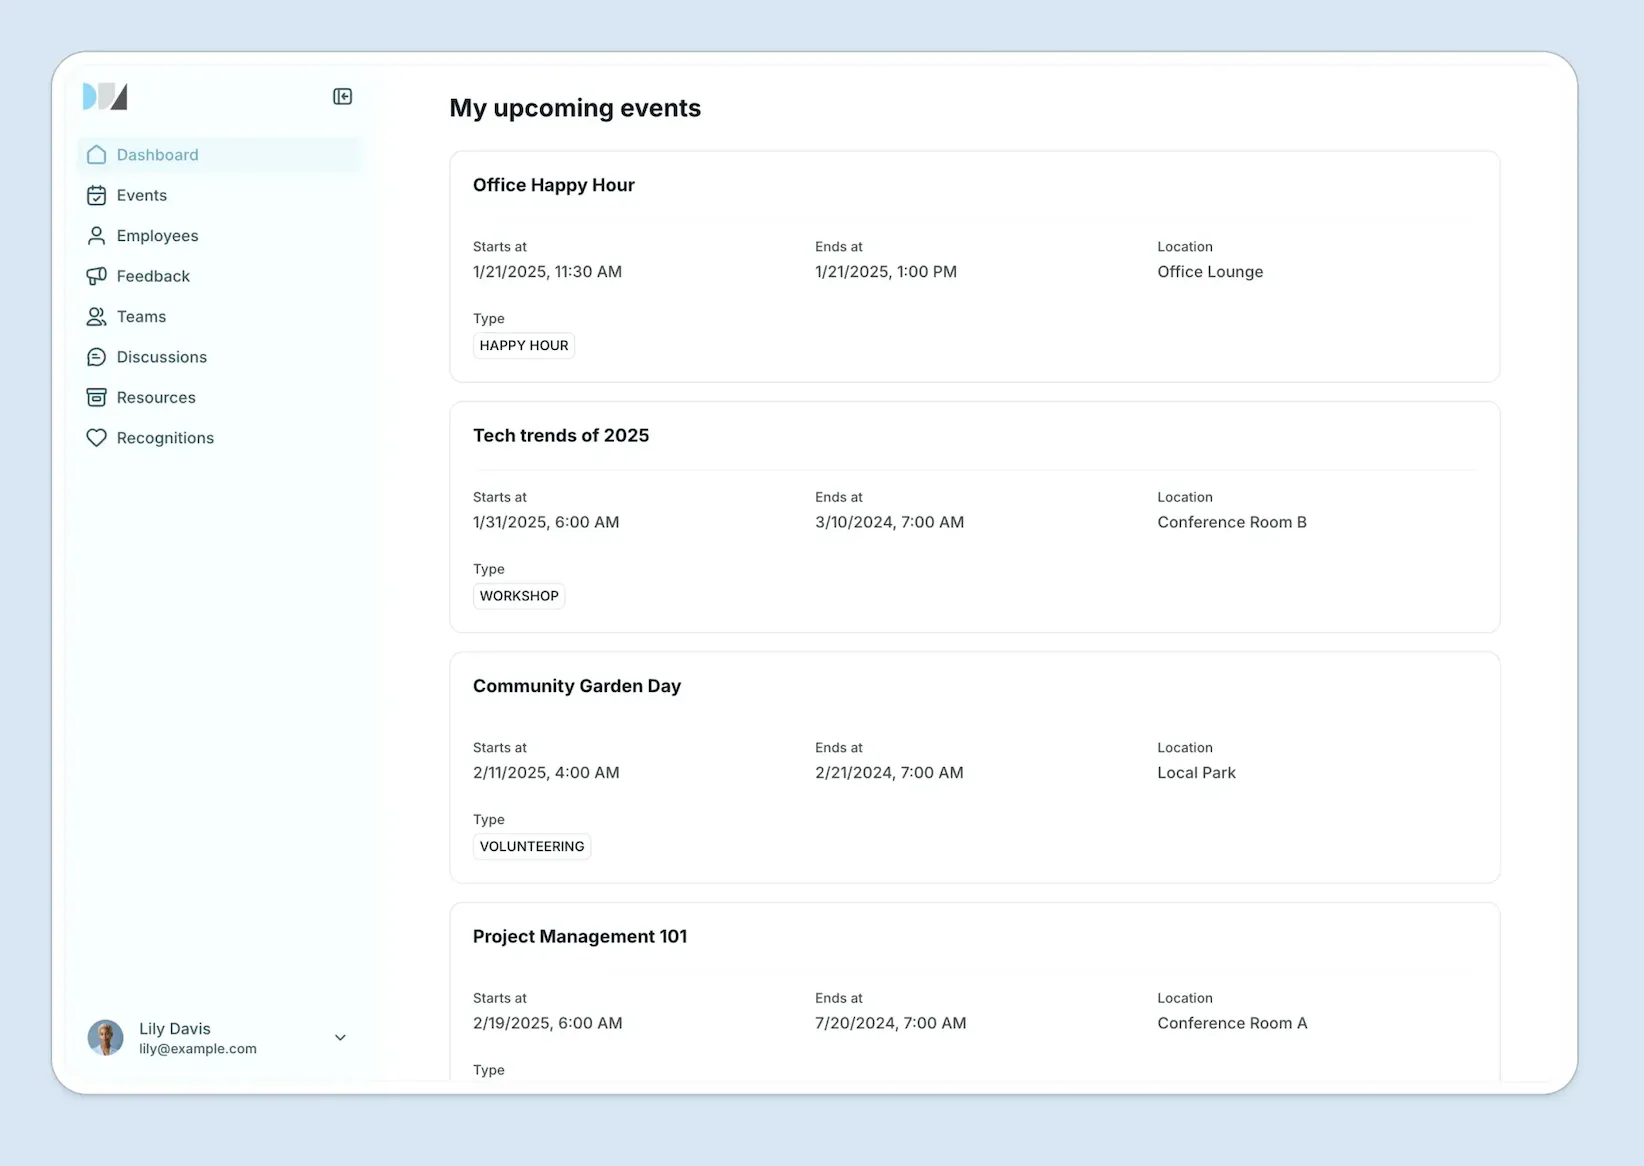The width and height of the screenshot is (1644, 1166).
Task: Click the Teams people icon
Action: (x=96, y=317)
